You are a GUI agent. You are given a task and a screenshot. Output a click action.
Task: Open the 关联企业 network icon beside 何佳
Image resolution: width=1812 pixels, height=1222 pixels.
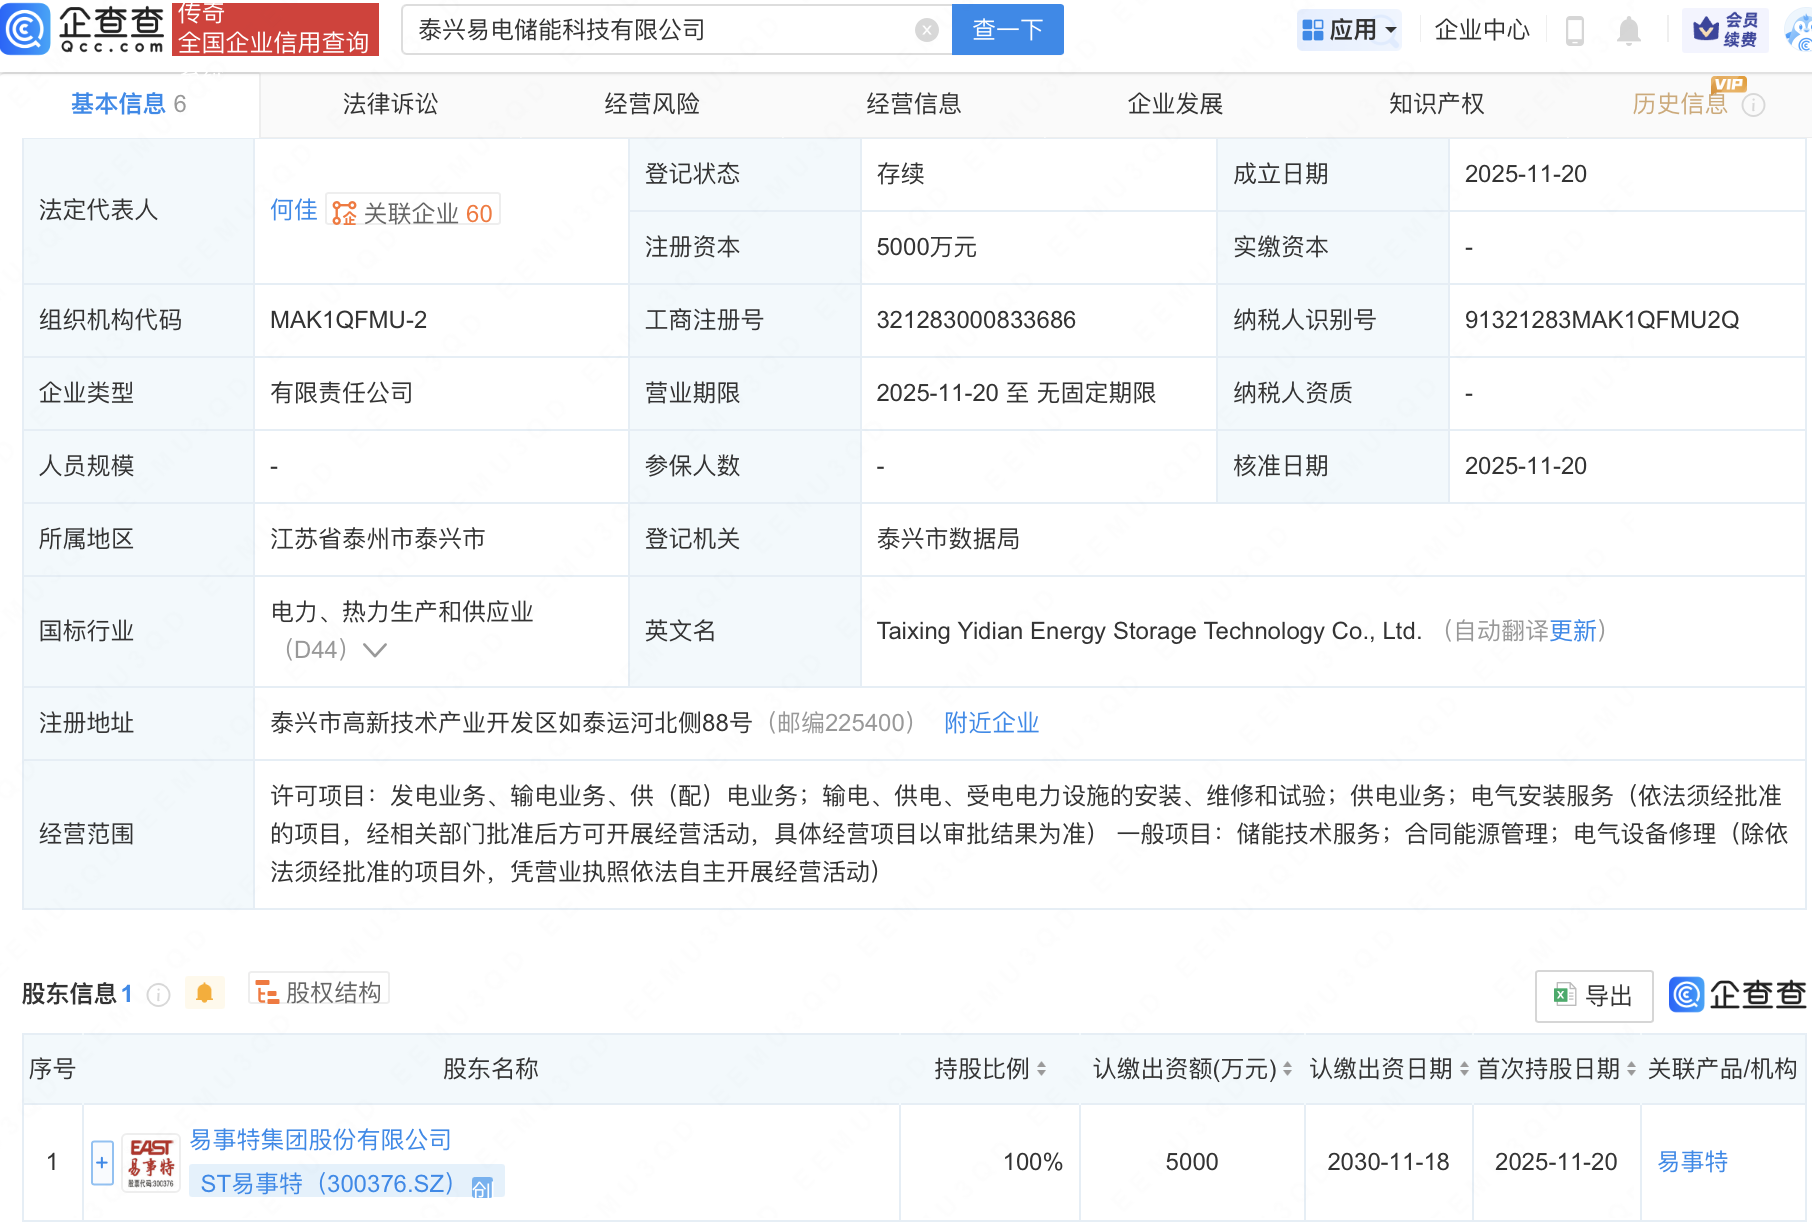click(x=344, y=211)
